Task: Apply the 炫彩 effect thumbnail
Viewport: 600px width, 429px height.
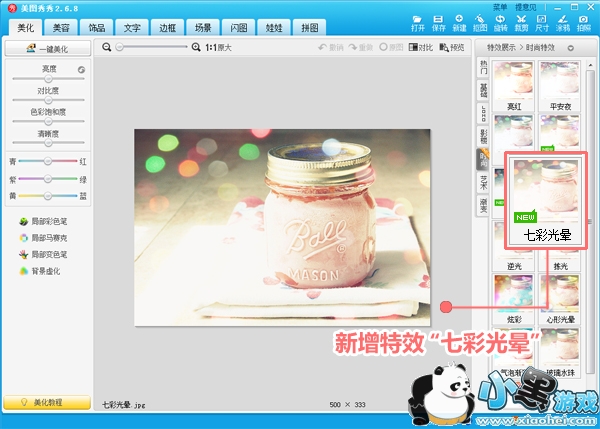Action: tap(514, 299)
